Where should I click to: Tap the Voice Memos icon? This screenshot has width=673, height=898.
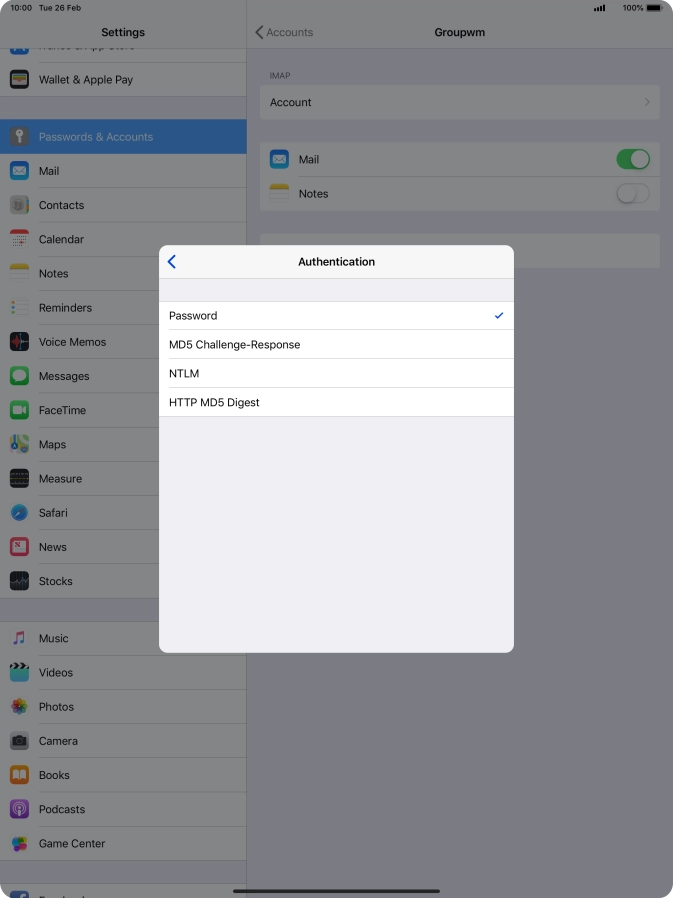(x=19, y=342)
